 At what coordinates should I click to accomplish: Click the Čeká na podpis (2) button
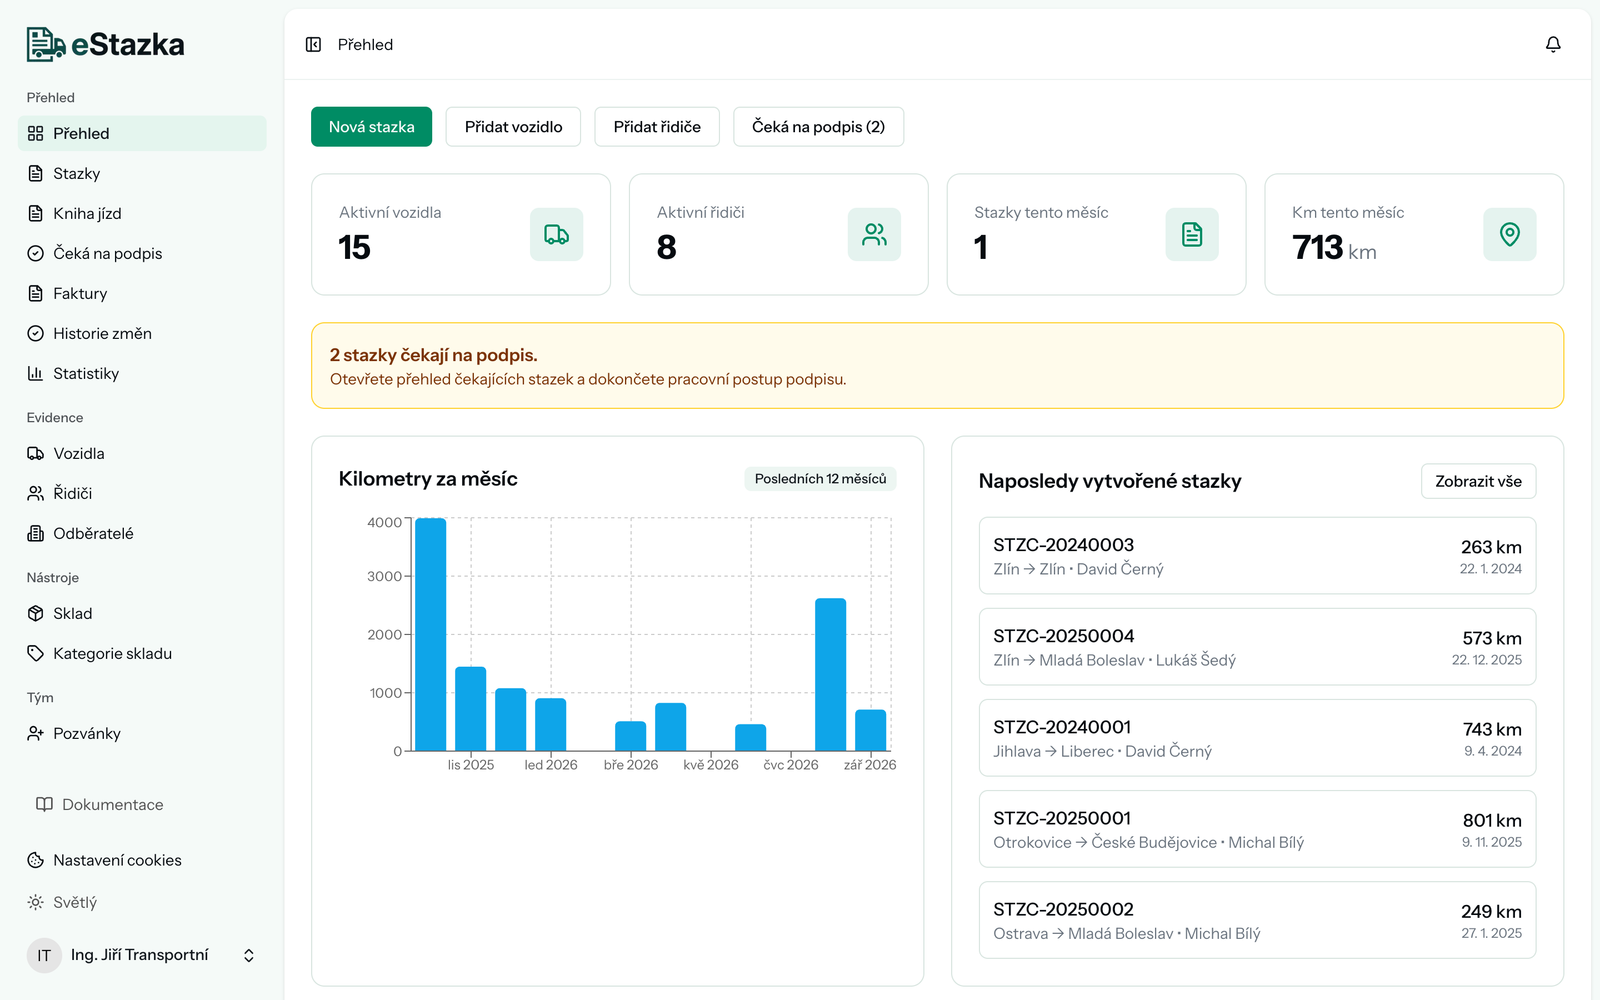[818, 127]
